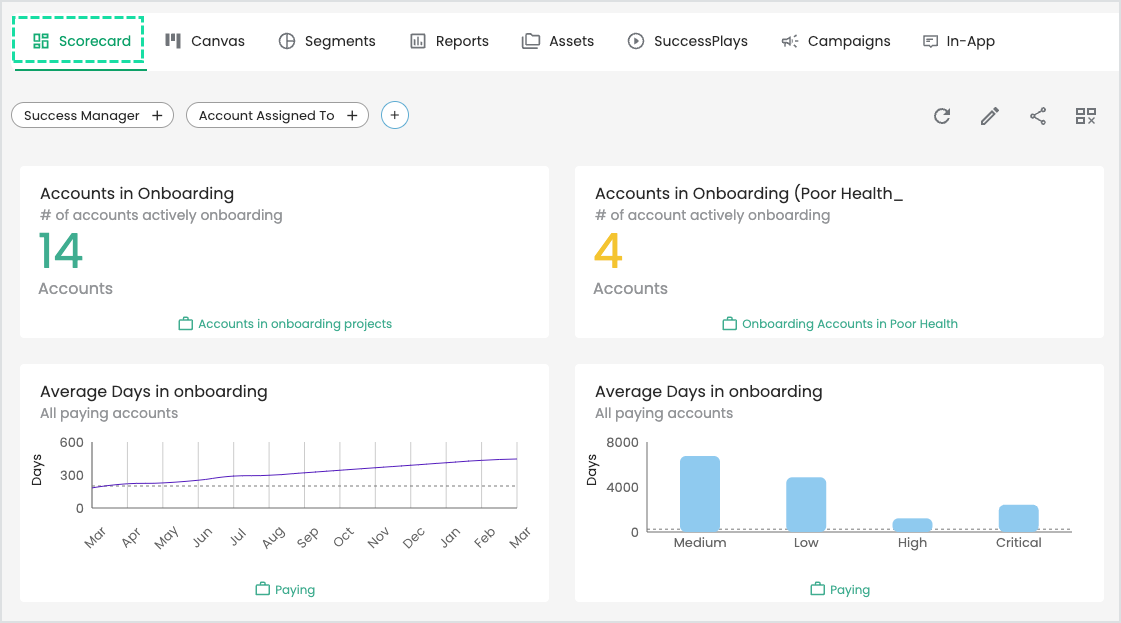This screenshot has width=1121, height=623.
Task: Go to the Reports tab
Action: click(449, 41)
